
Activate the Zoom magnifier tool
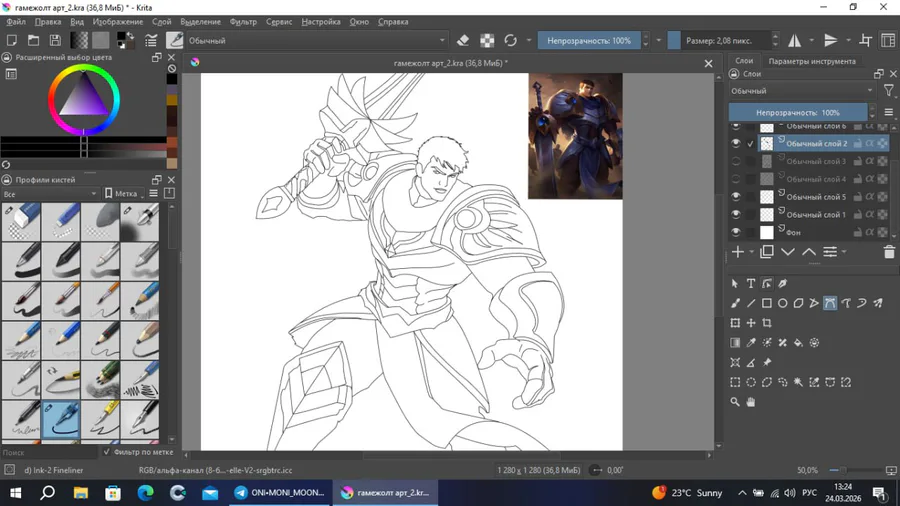point(735,402)
